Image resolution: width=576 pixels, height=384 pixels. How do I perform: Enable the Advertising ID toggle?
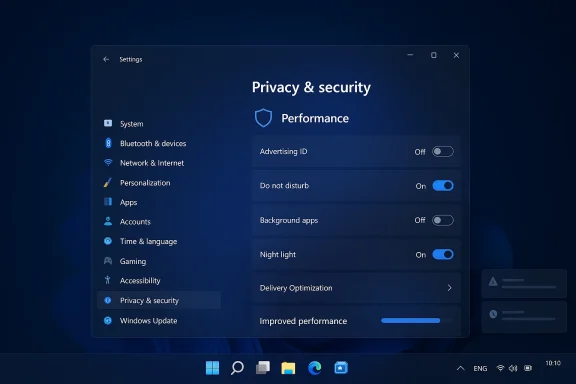tap(443, 151)
